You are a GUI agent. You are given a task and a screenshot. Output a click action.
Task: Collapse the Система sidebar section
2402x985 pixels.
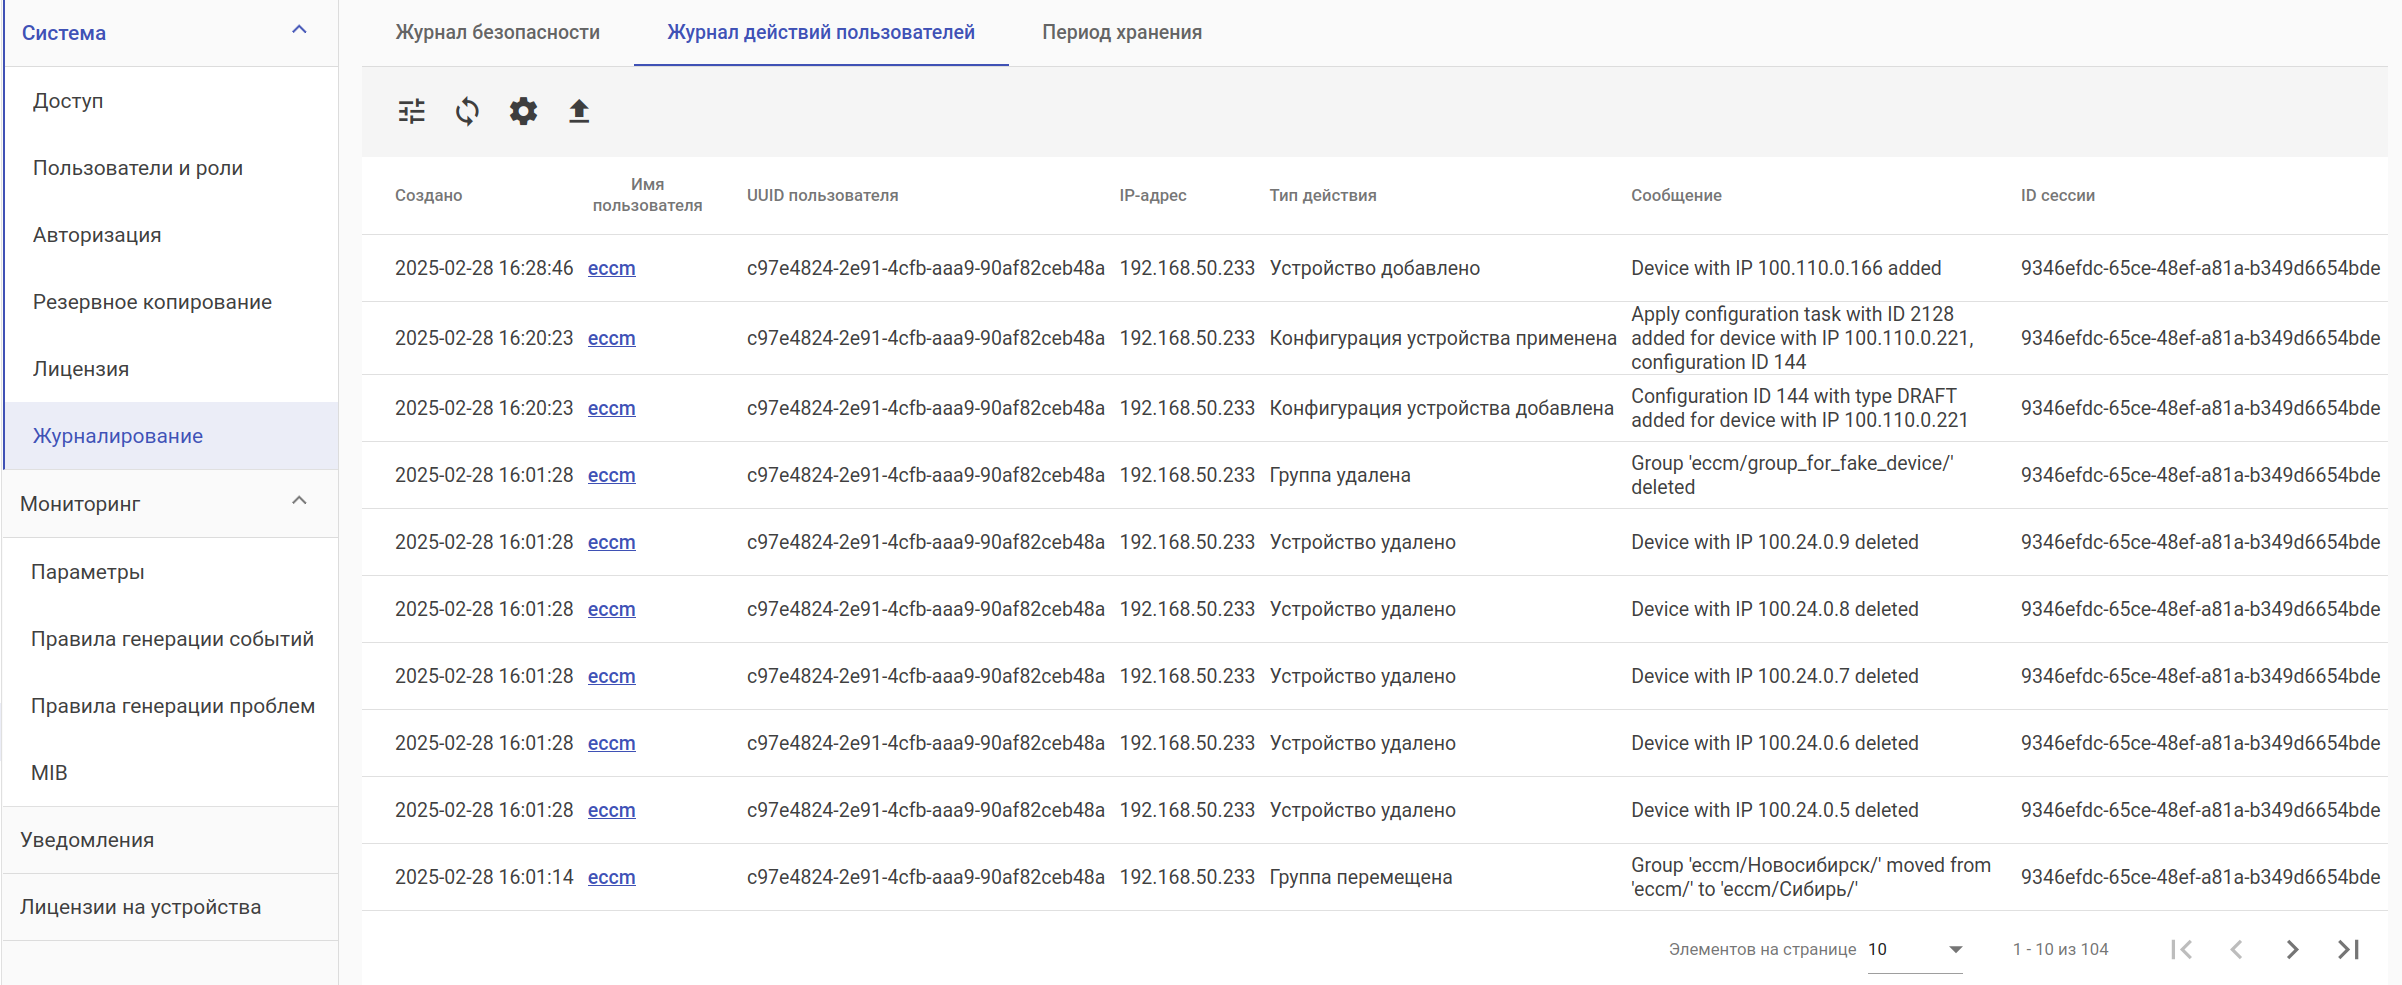(x=299, y=31)
